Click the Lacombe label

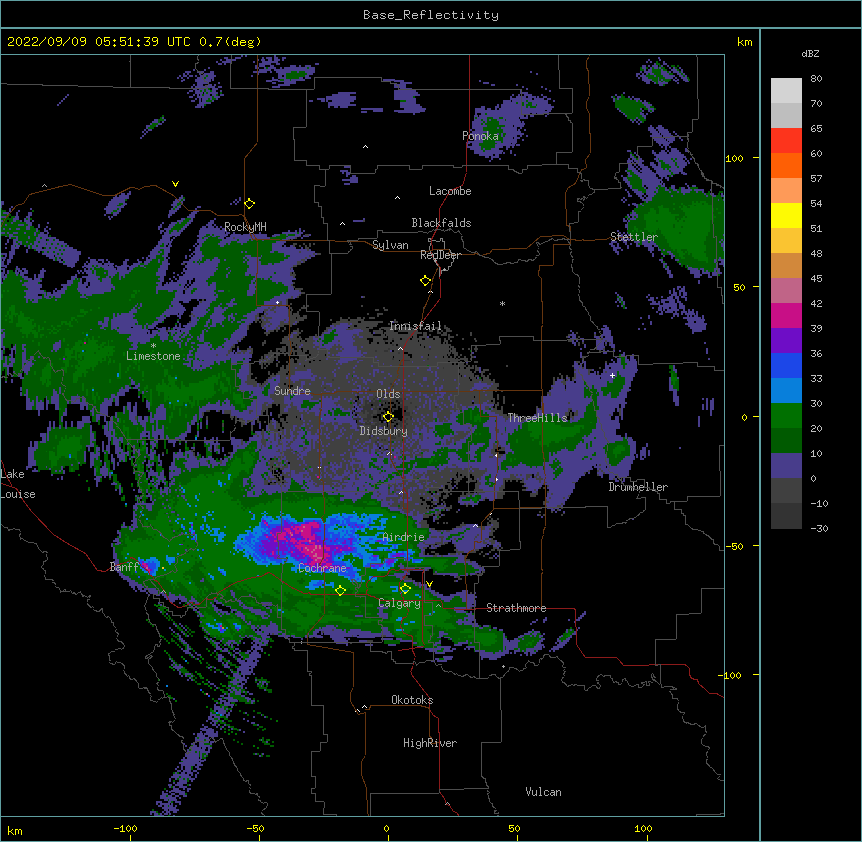click(x=450, y=191)
